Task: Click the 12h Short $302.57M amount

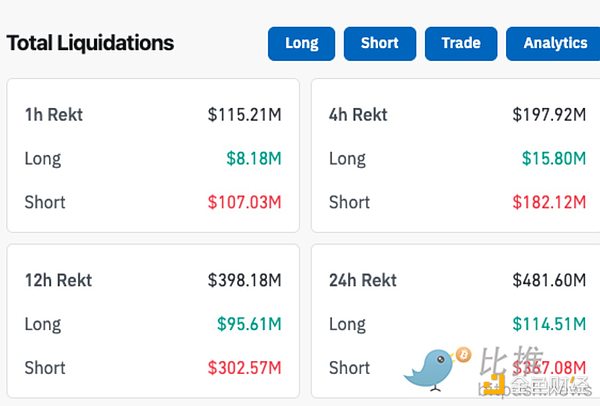Action: 244,367
